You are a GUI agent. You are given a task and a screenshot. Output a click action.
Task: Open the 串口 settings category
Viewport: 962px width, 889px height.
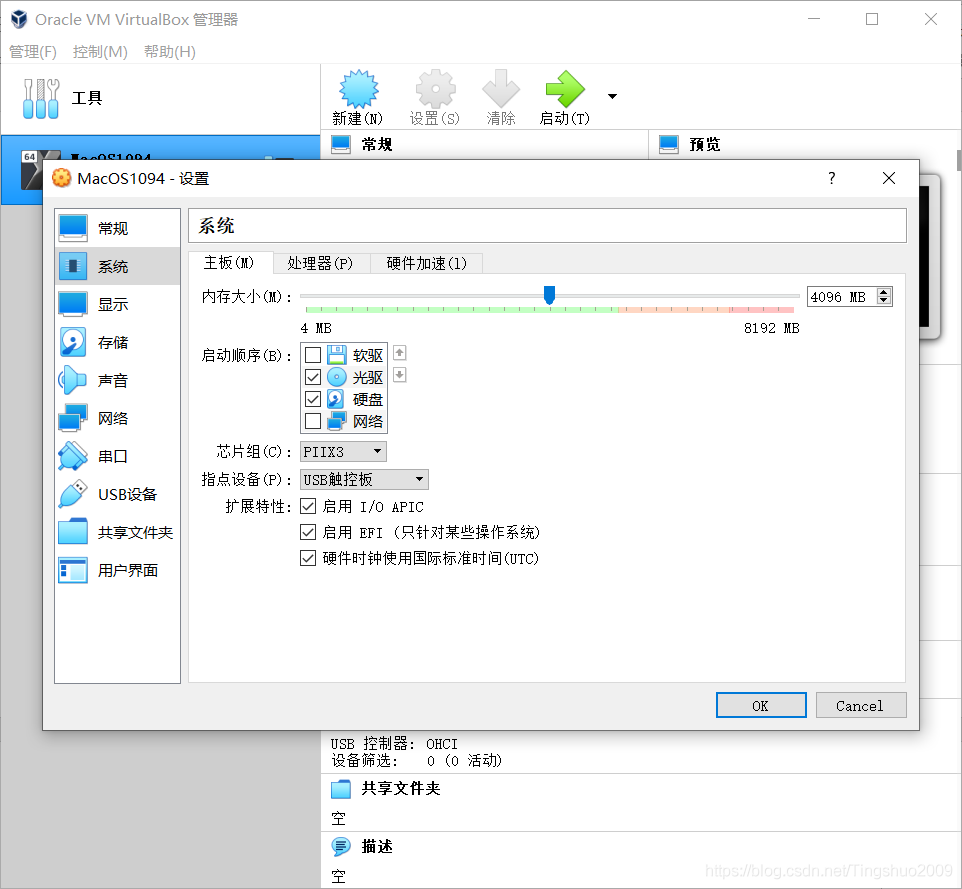pyautogui.click(x=117, y=456)
